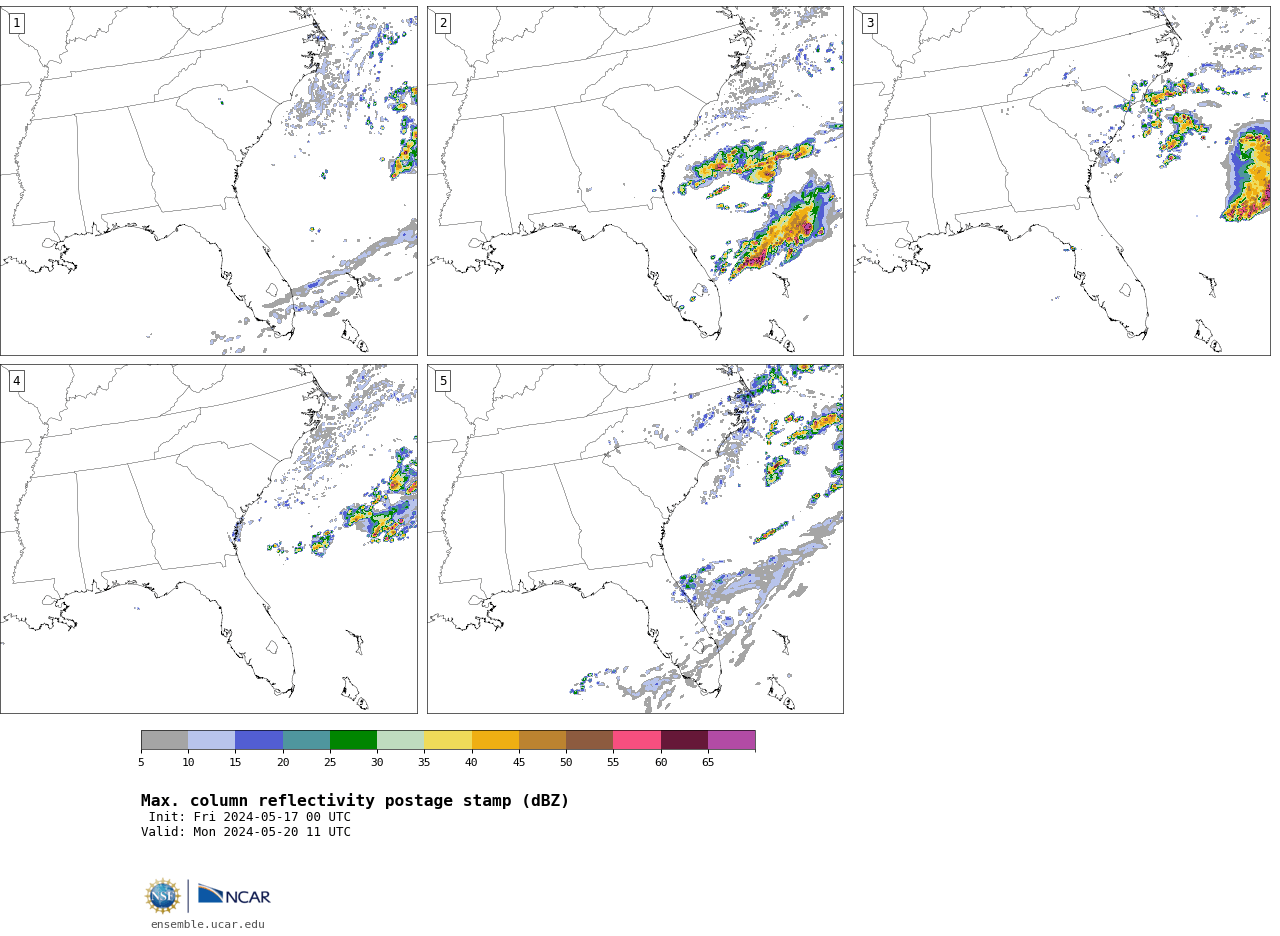Click the number 5 panel label

443,381
